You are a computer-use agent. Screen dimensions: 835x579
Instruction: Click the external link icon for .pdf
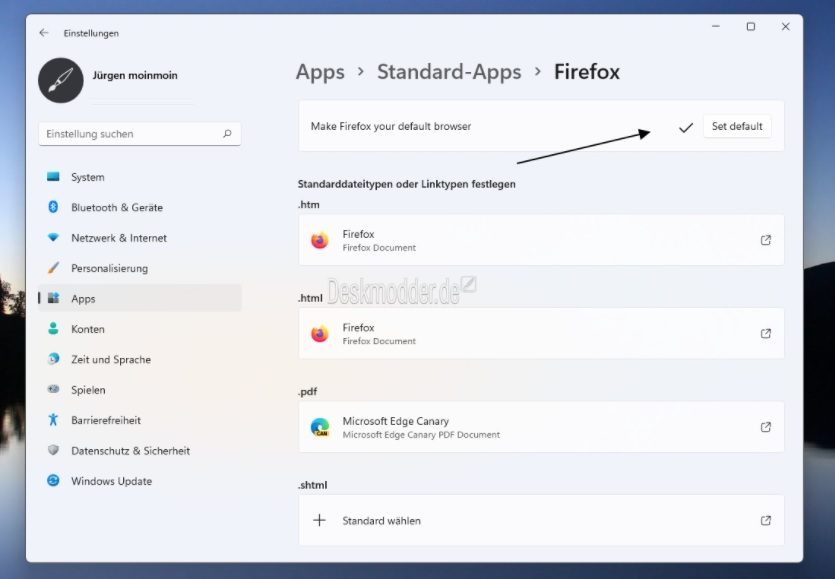pos(766,427)
